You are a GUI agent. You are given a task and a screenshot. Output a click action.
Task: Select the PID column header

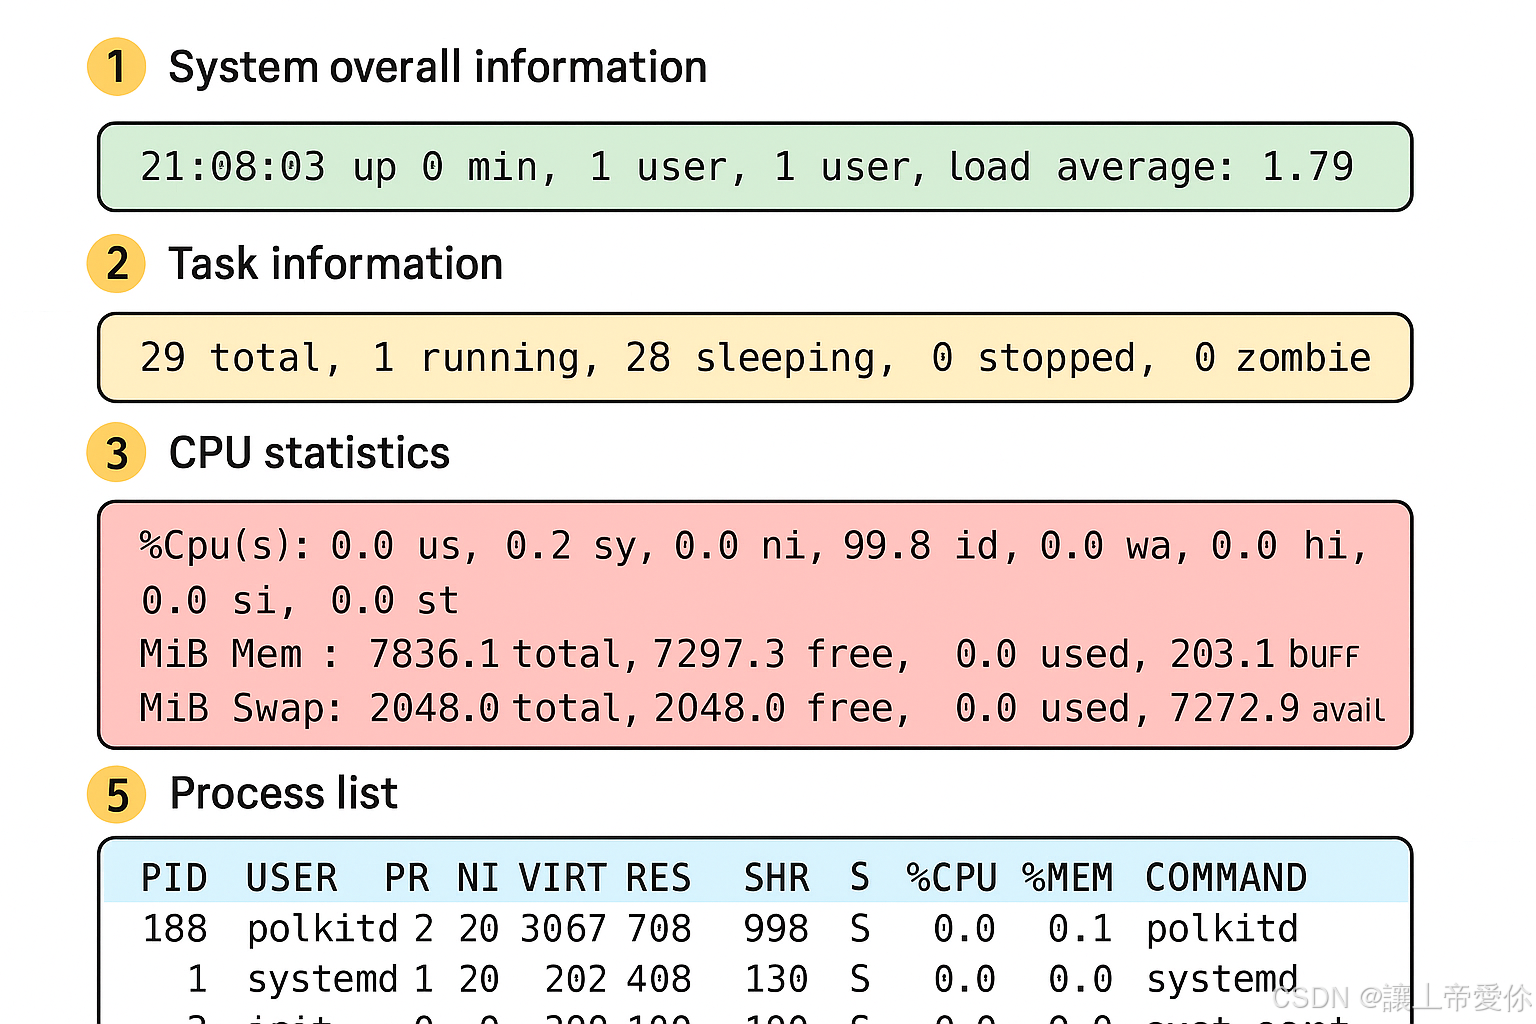[x=174, y=878]
